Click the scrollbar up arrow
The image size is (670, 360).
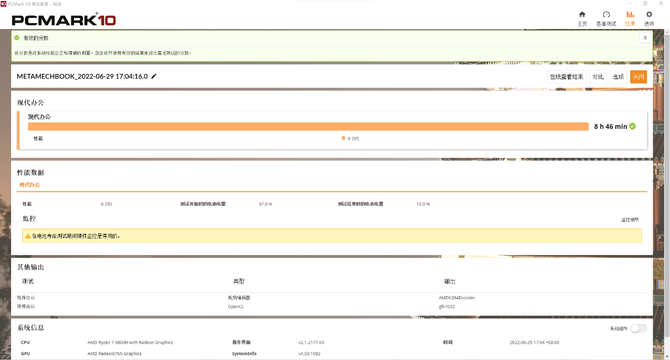pyautogui.click(x=667, y=32)
